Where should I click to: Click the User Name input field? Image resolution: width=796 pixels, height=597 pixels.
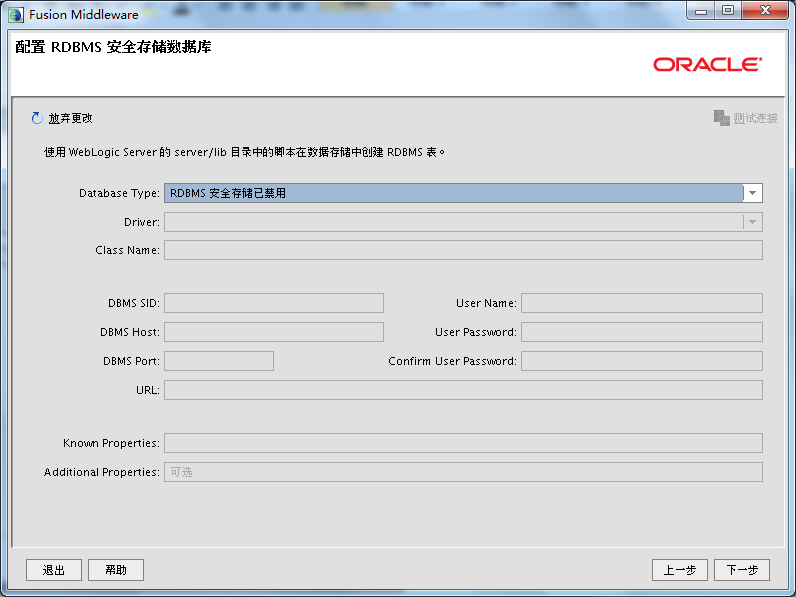click(x=642, y=303)
